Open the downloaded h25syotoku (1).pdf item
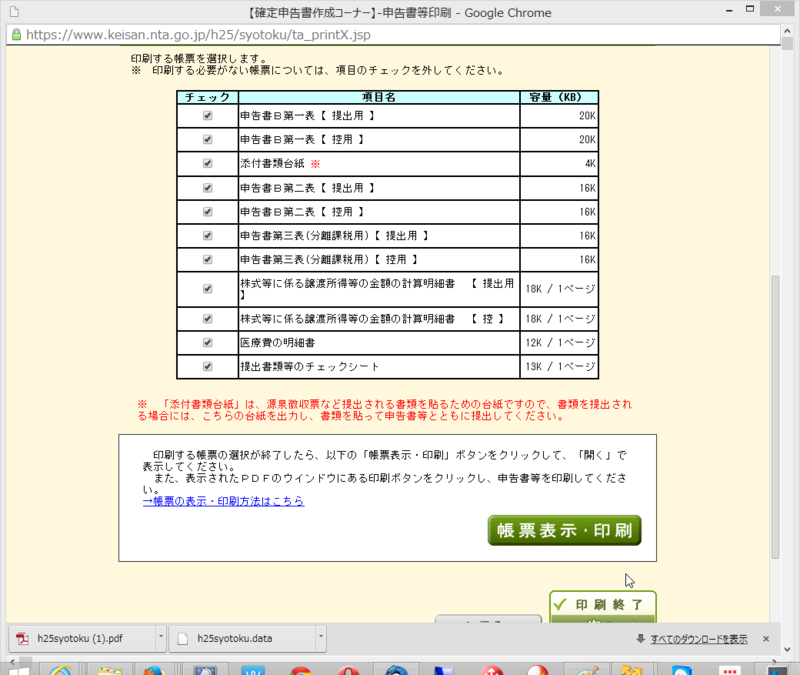 83,639
